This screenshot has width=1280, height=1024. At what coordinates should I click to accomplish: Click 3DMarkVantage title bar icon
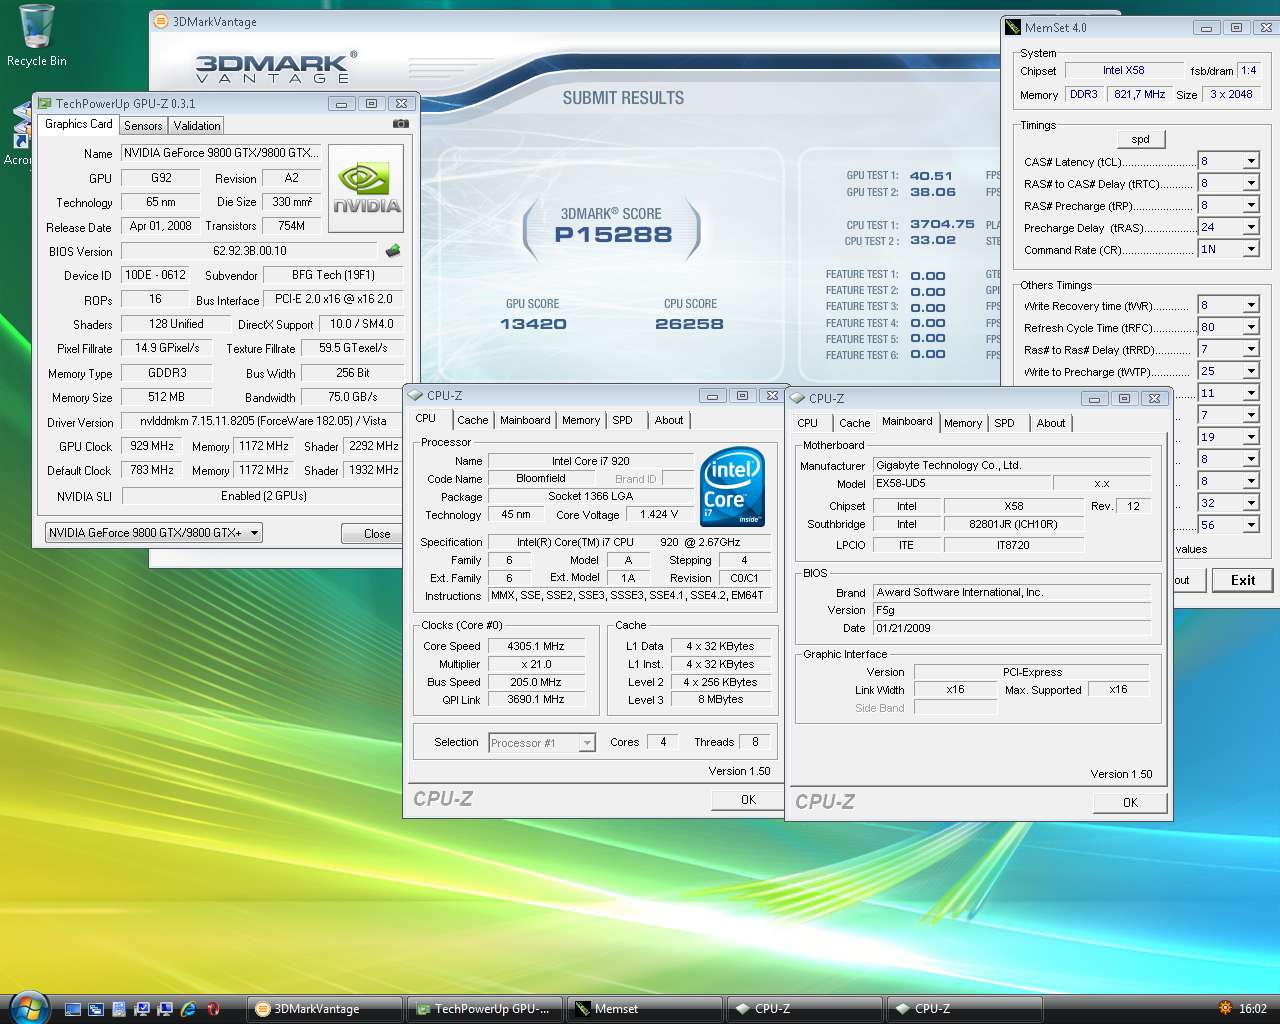(161, 21)
